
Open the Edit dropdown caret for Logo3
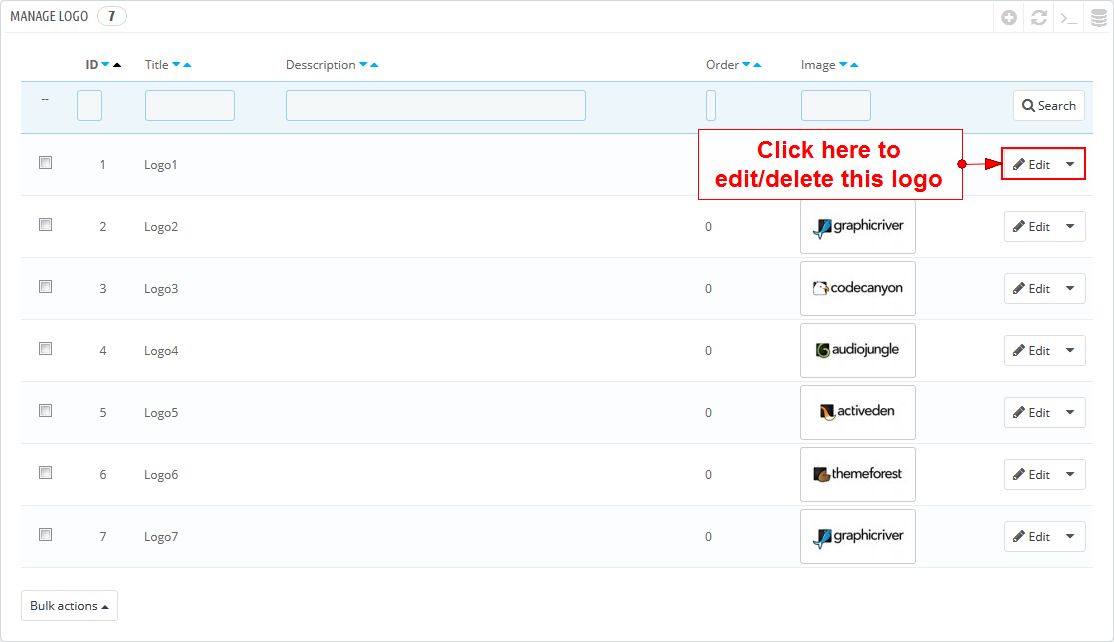point(1069,288)
